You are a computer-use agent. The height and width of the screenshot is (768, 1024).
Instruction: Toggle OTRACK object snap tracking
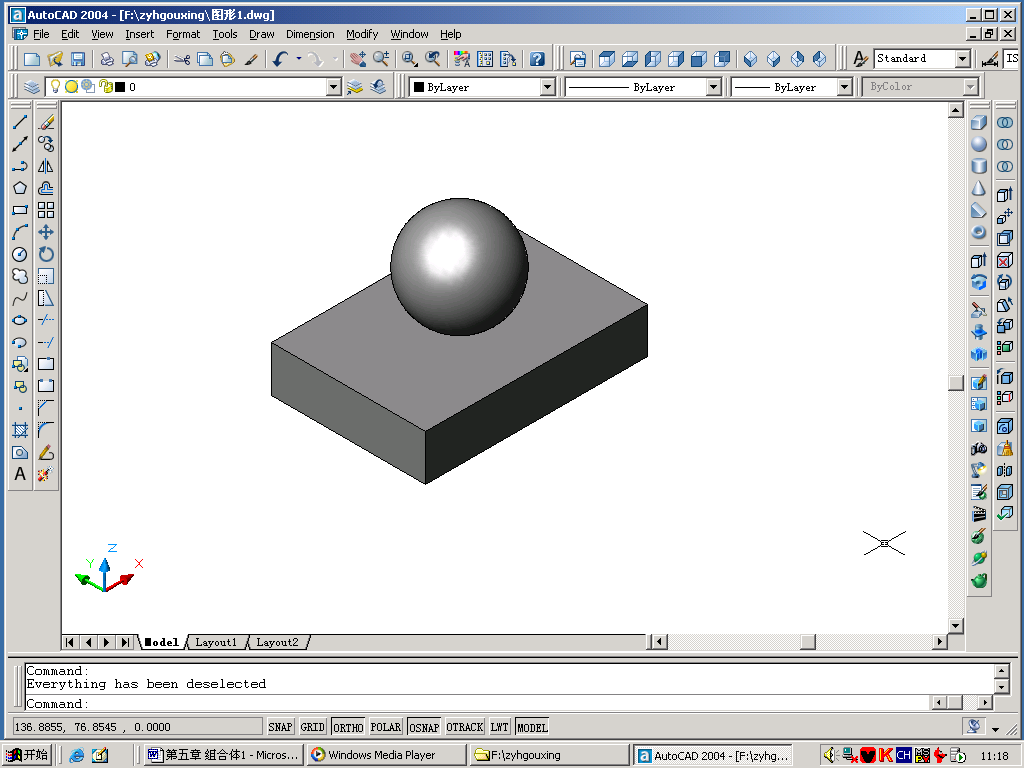464,727
